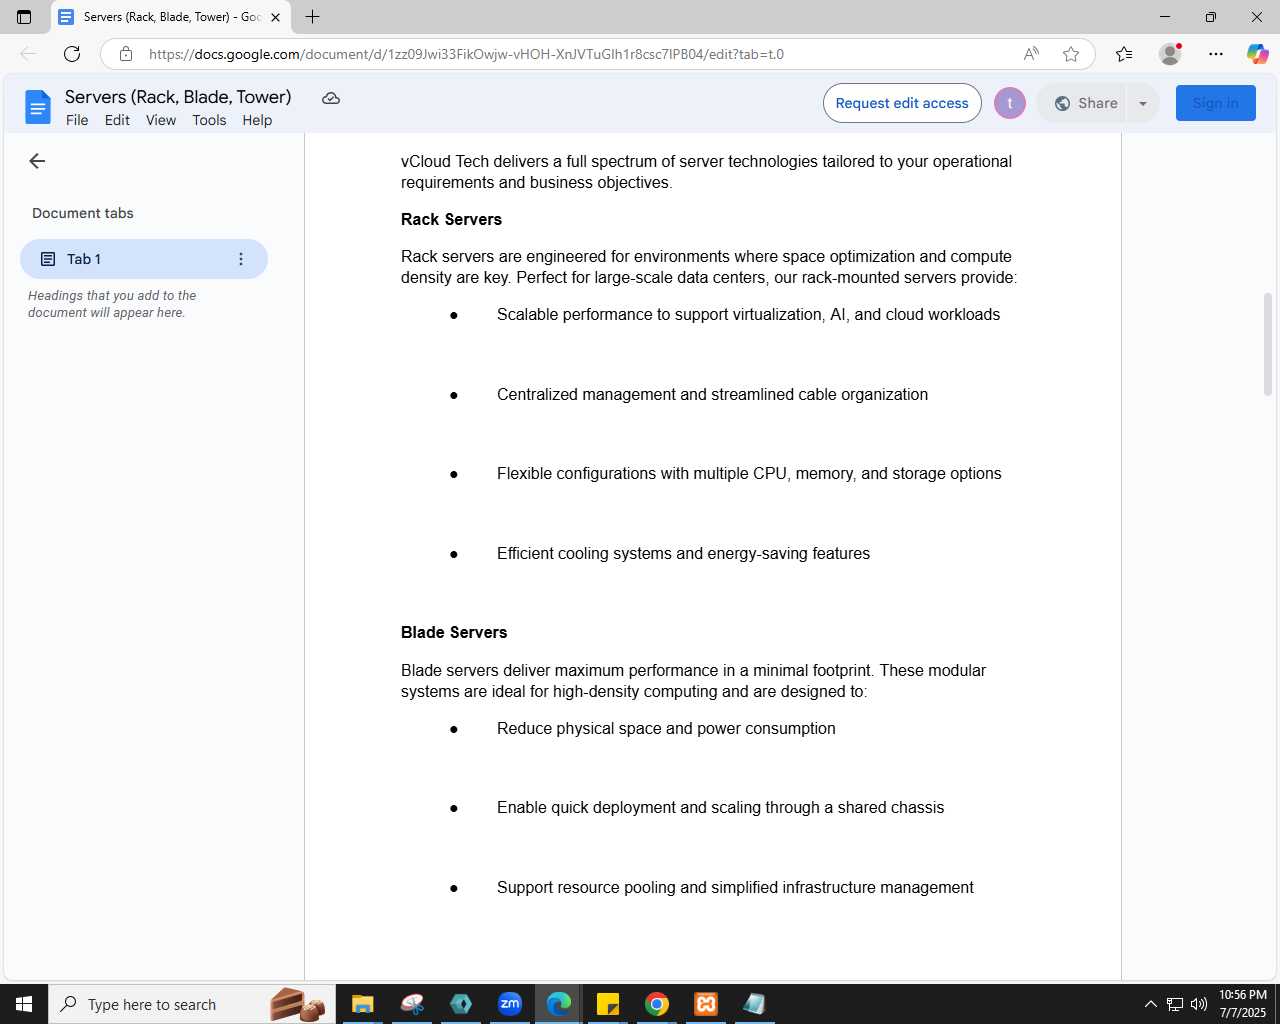Check the cloud document status icon
The image size is (1280, 1024).
(x=331, y=98)
